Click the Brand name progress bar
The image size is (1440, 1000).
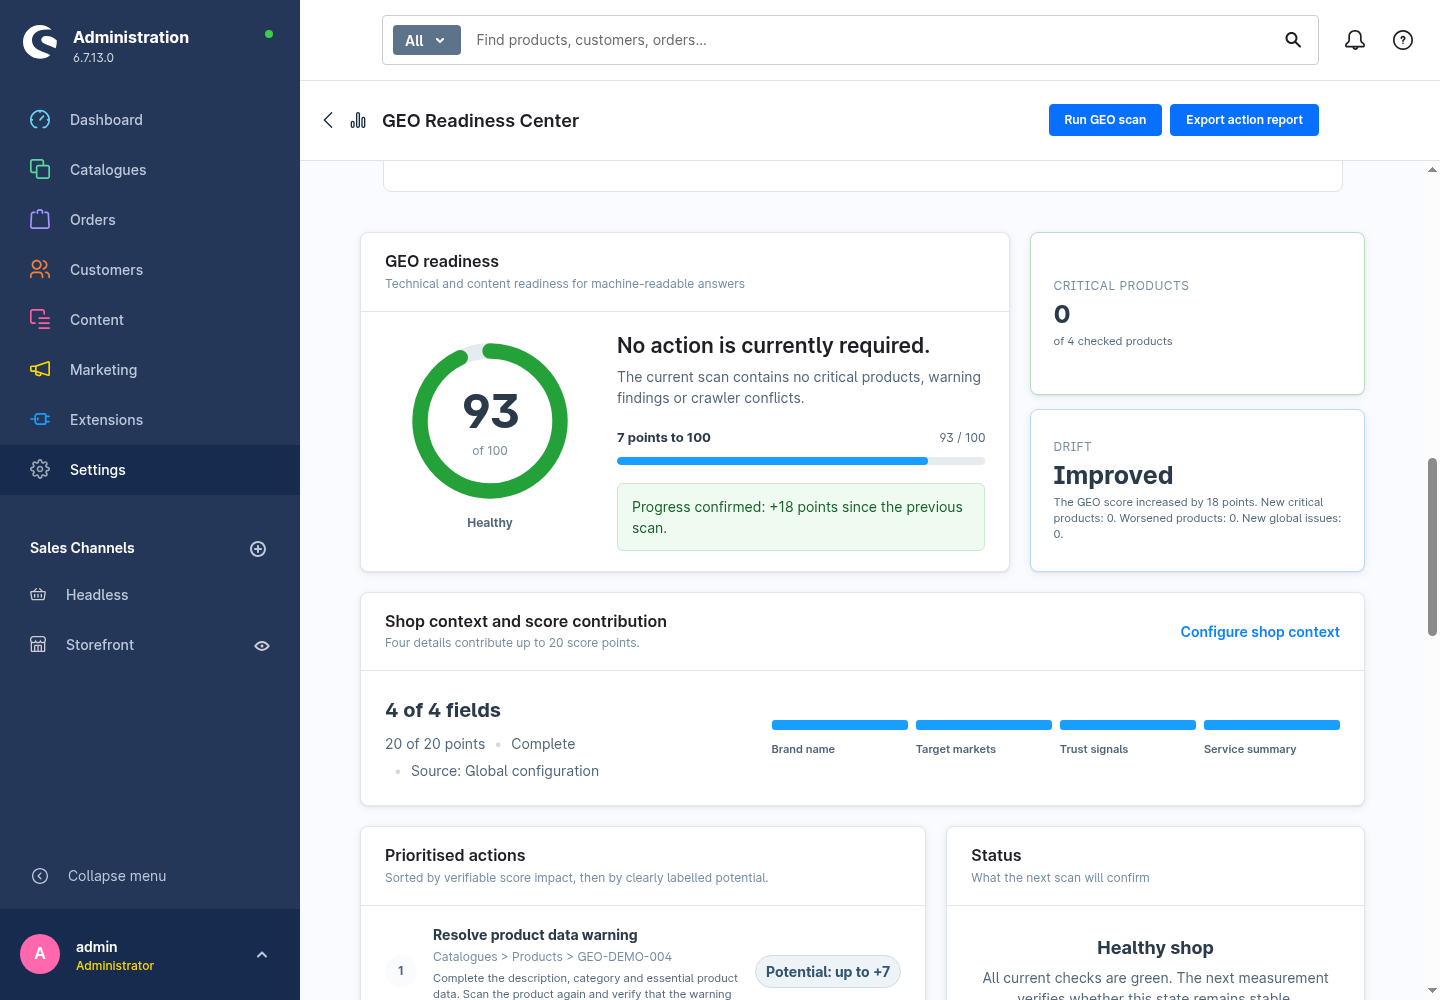pyautogui.click(x=840, y=725)
